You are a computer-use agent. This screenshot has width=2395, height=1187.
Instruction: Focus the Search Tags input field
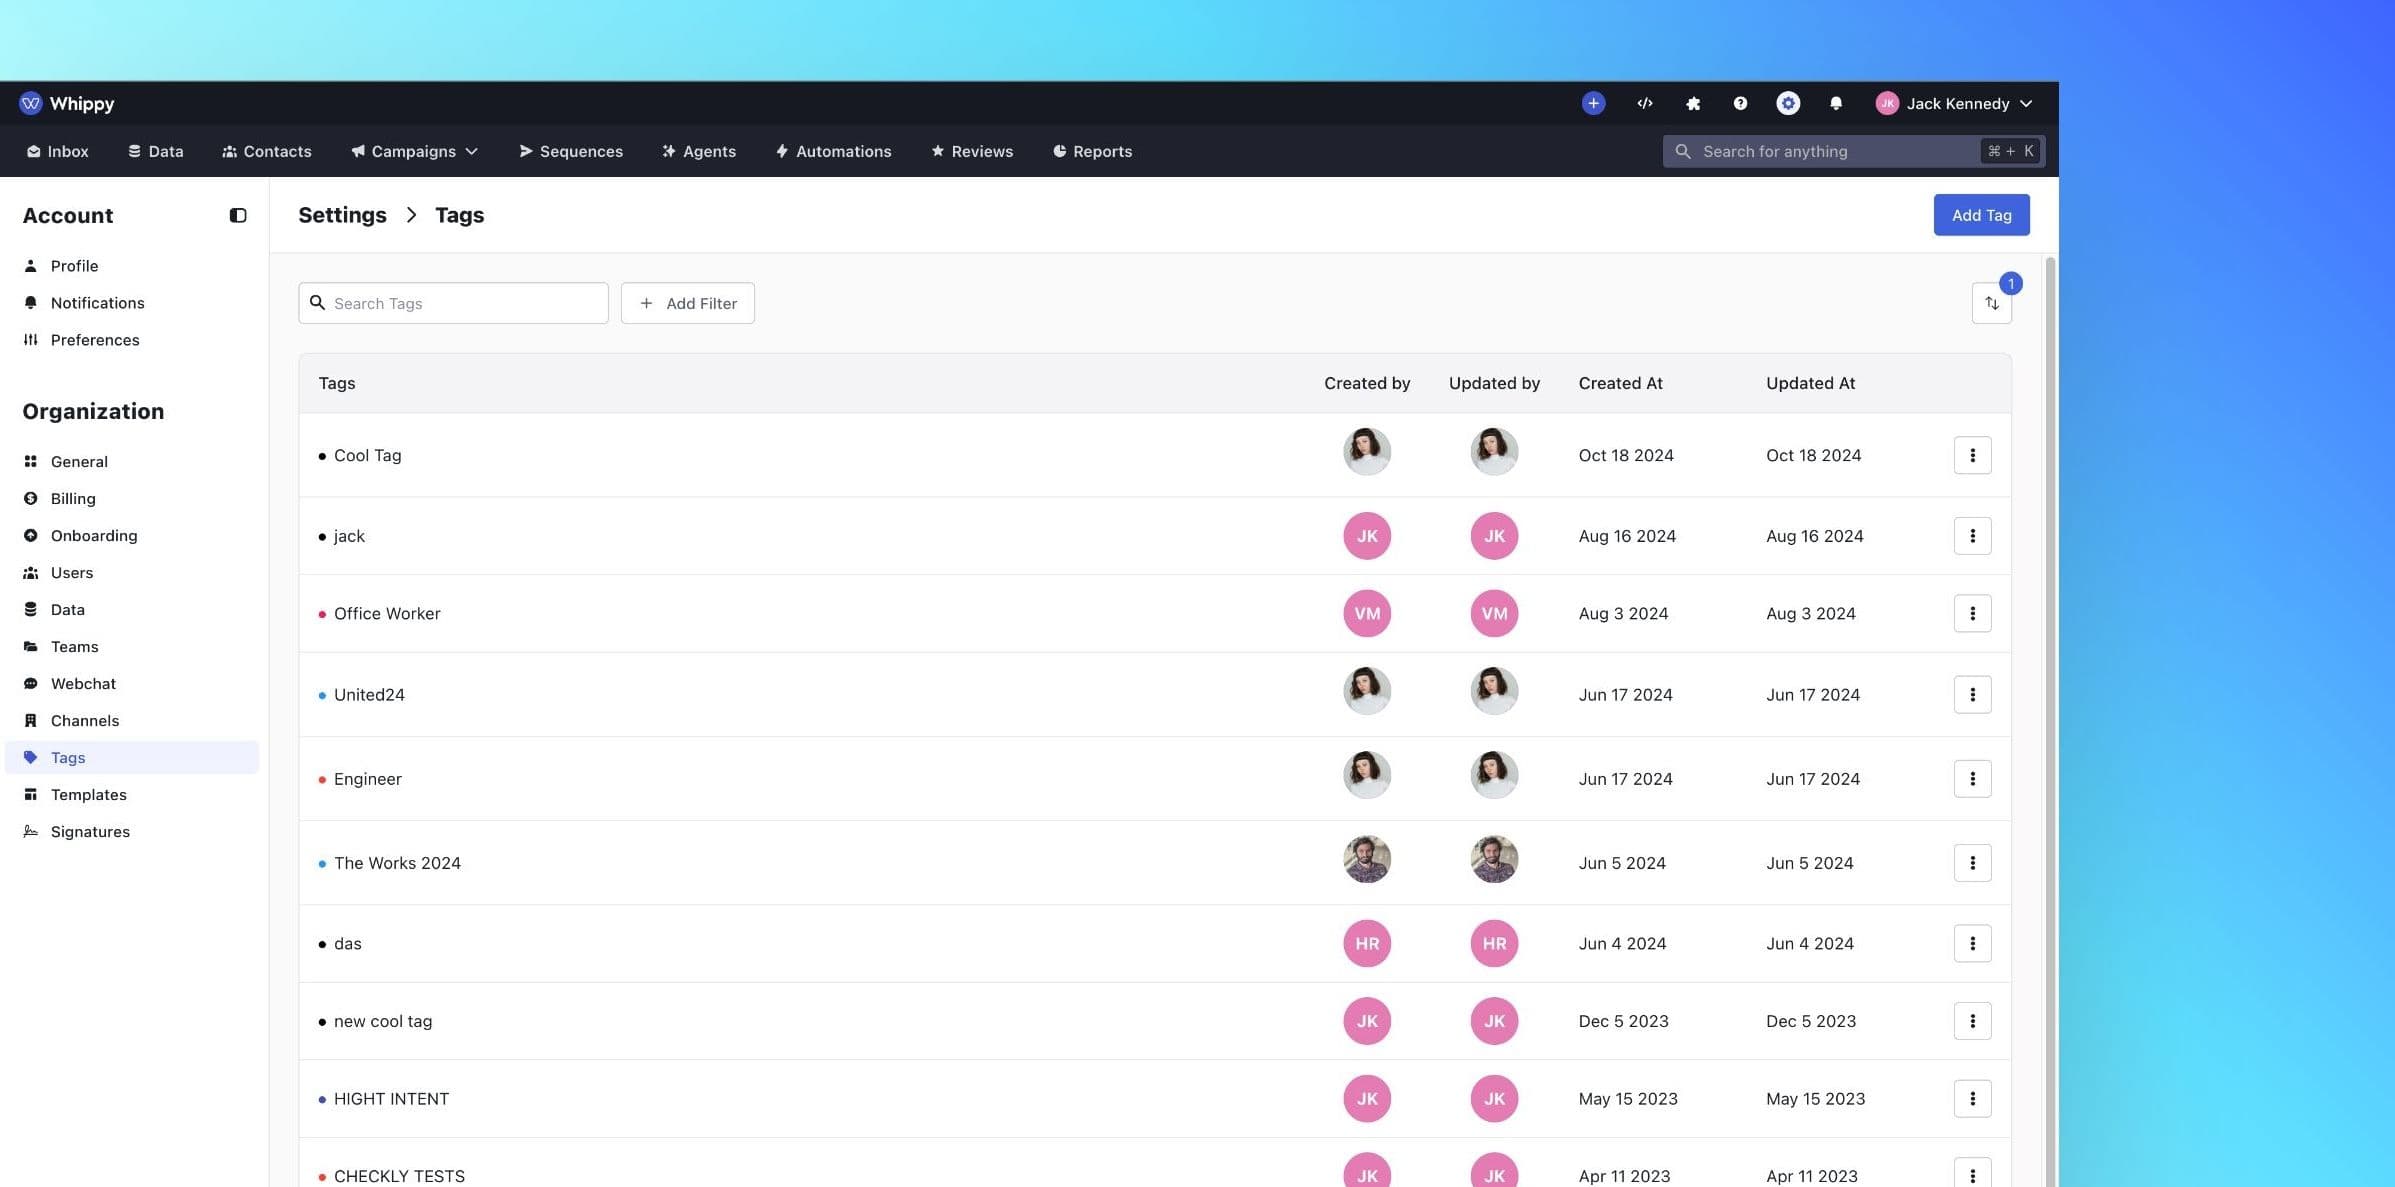click(x=465, y=303)
